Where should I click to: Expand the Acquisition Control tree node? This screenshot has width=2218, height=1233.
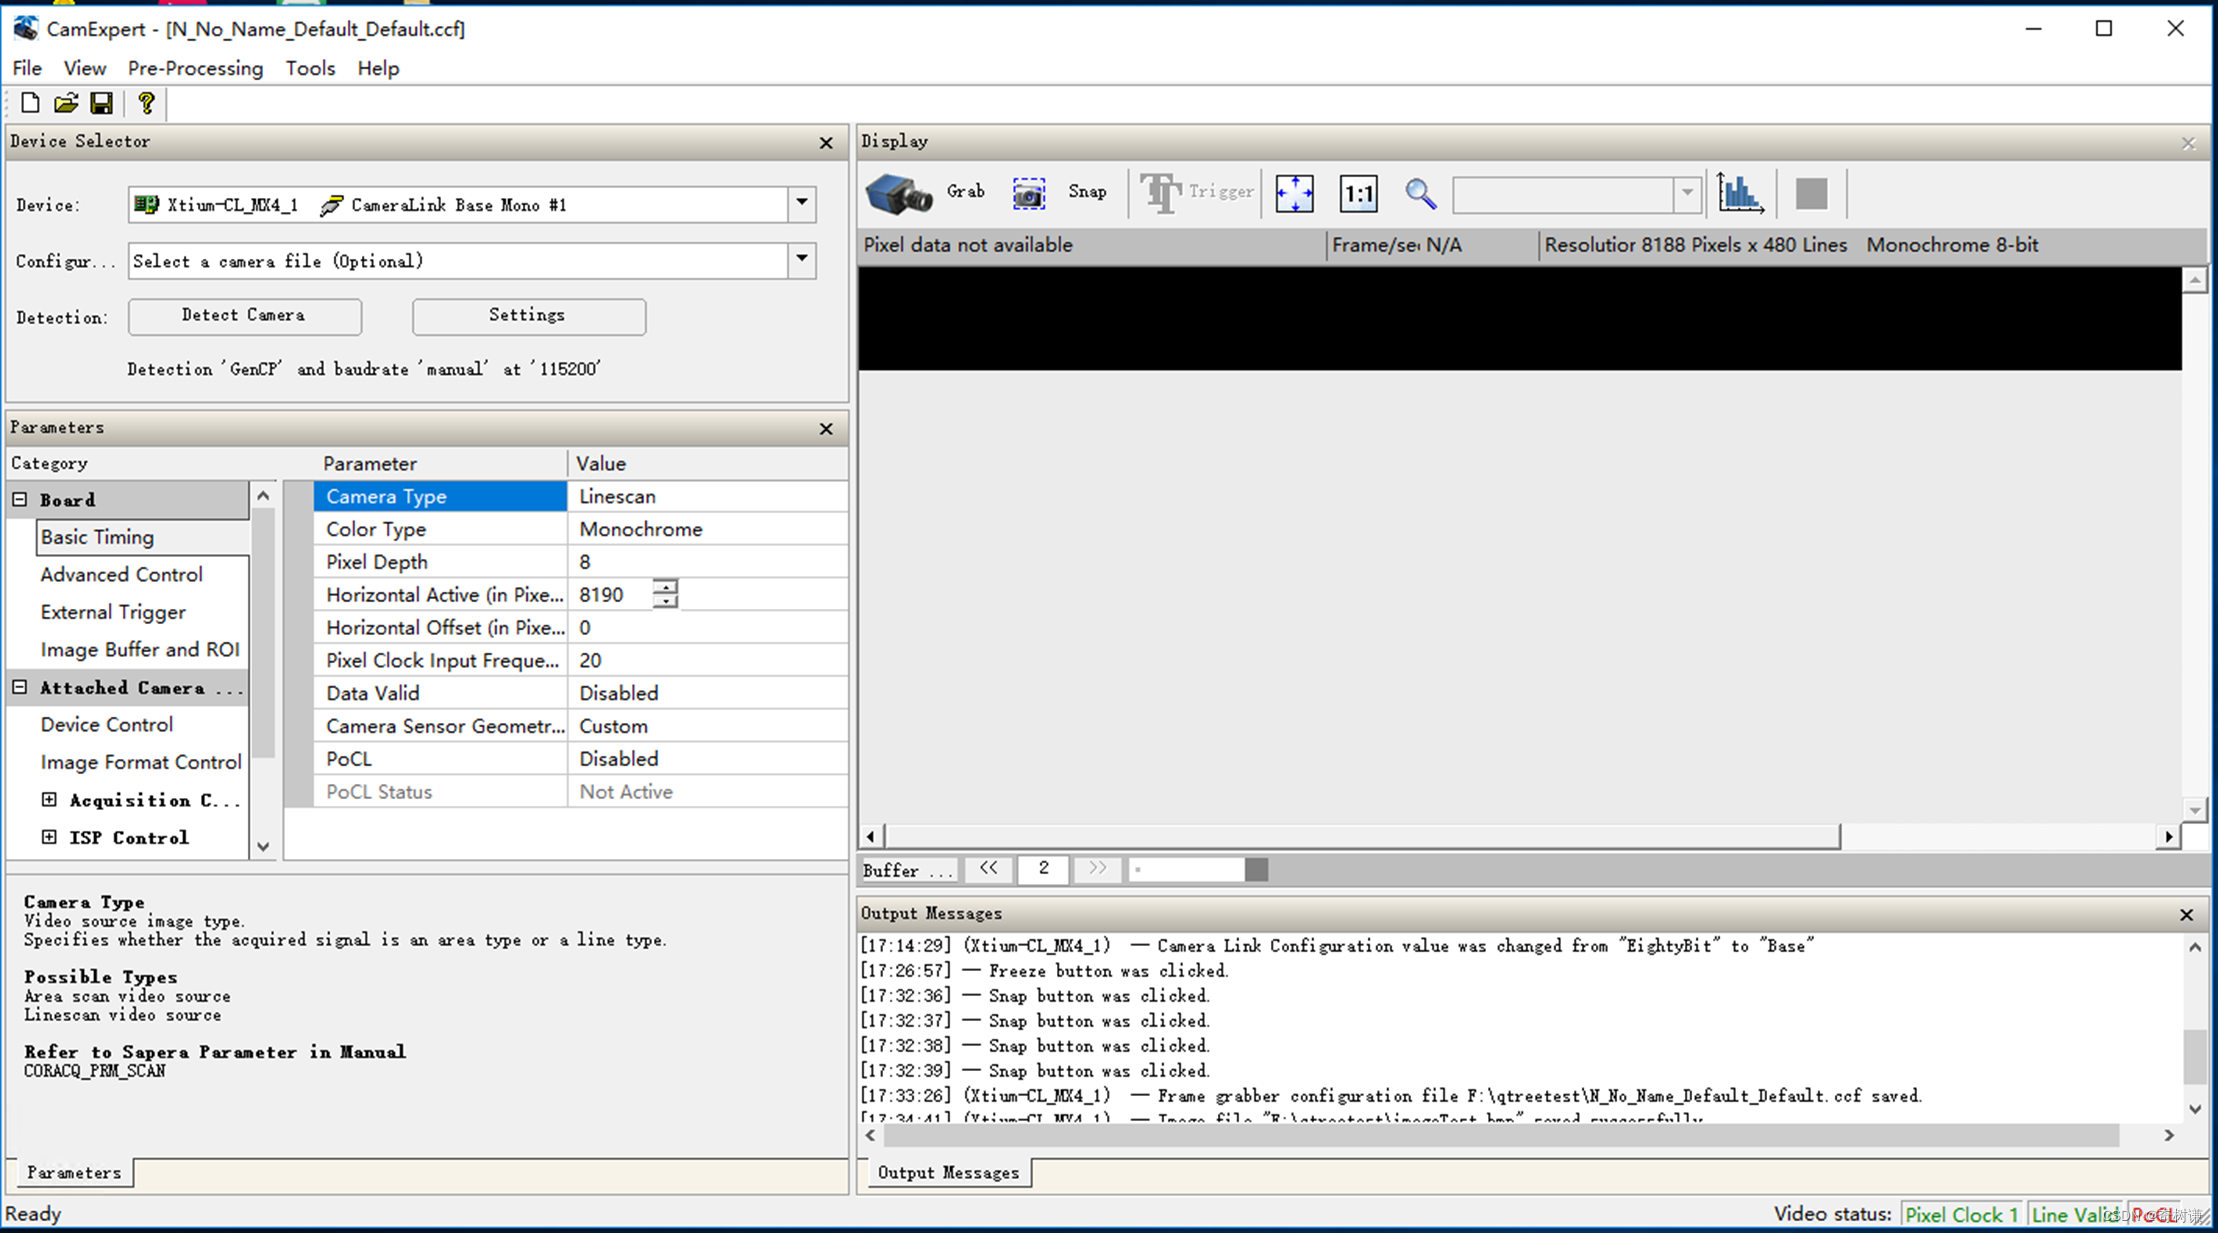pos(49,800)
